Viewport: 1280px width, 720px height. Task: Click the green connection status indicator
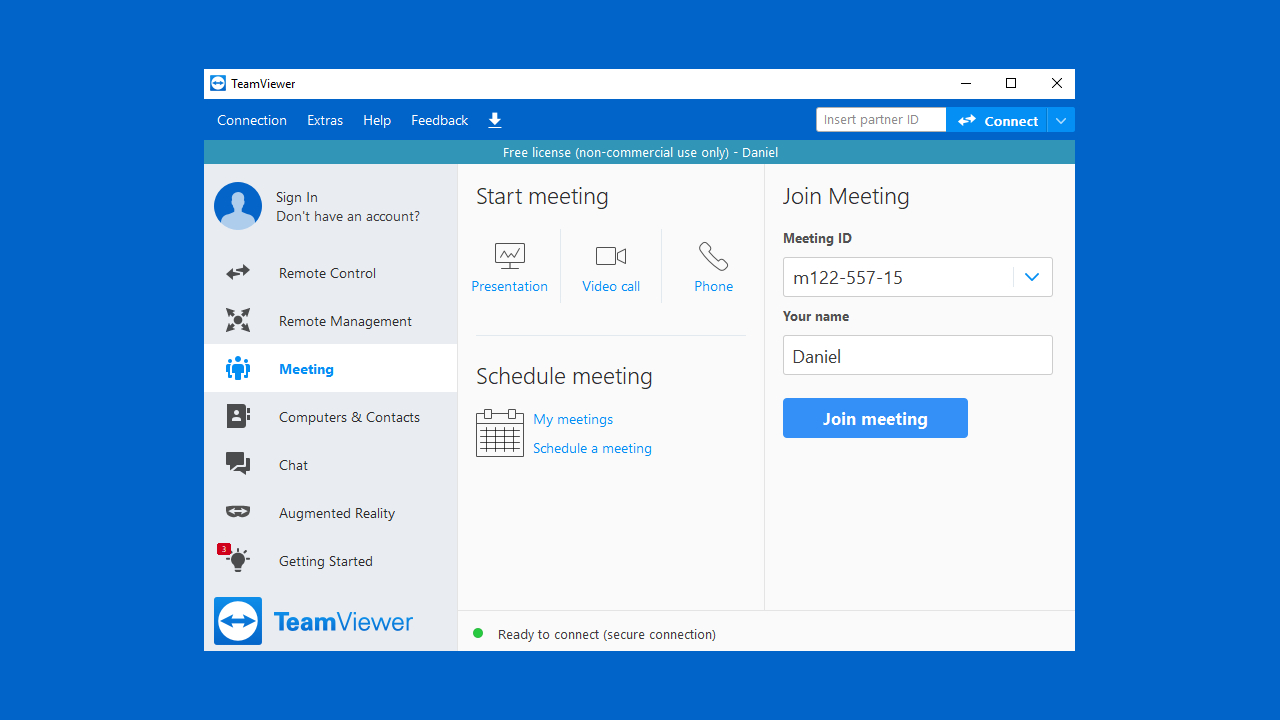(478, 633)
